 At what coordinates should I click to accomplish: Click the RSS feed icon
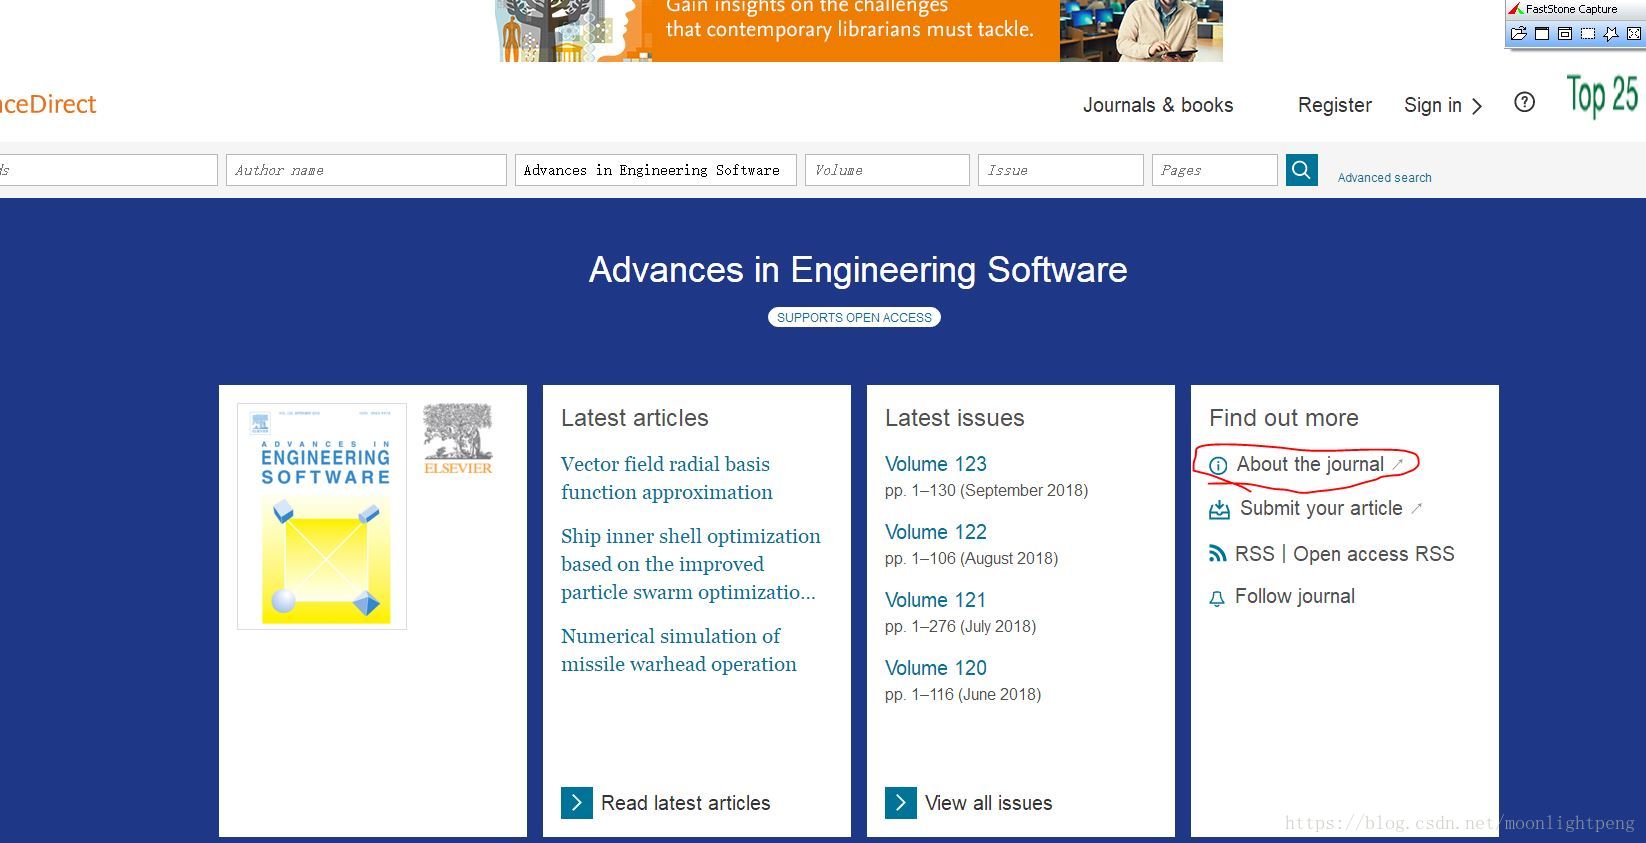click(1217, 554)
